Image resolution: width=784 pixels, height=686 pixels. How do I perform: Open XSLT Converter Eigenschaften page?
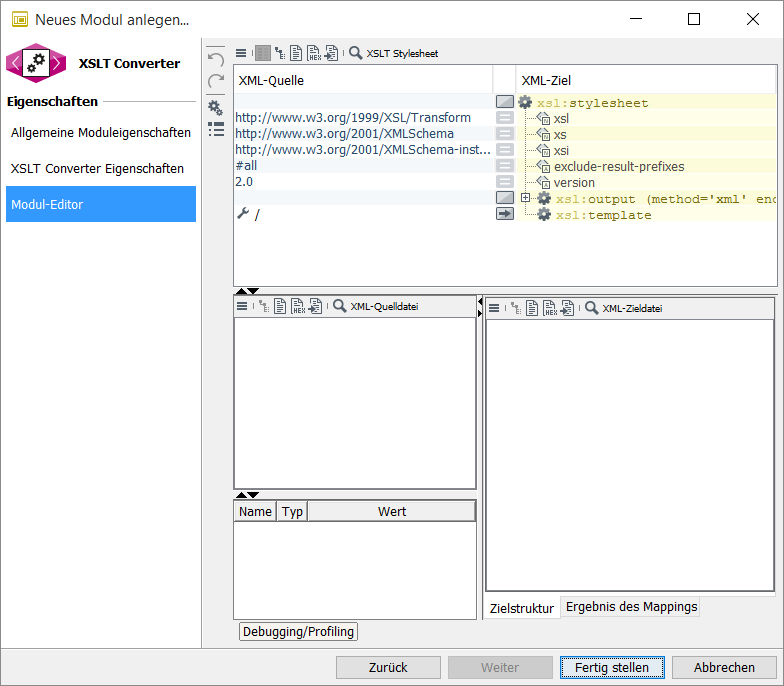[98, 169]
